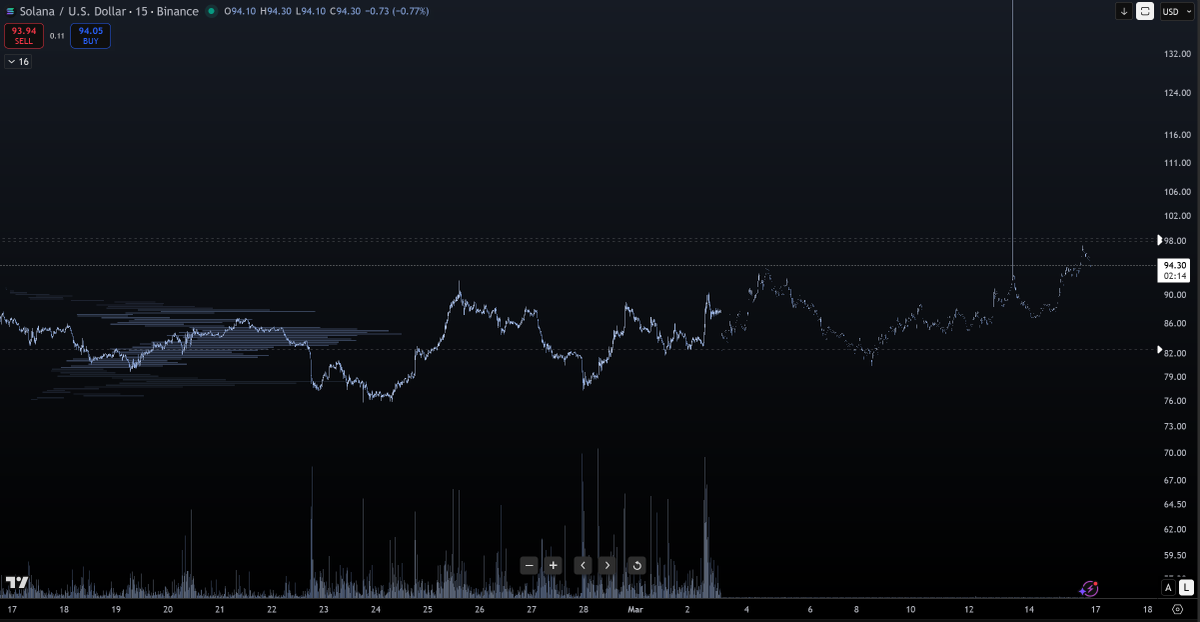Click the 82.00 price level marker on the axis

1173,353
